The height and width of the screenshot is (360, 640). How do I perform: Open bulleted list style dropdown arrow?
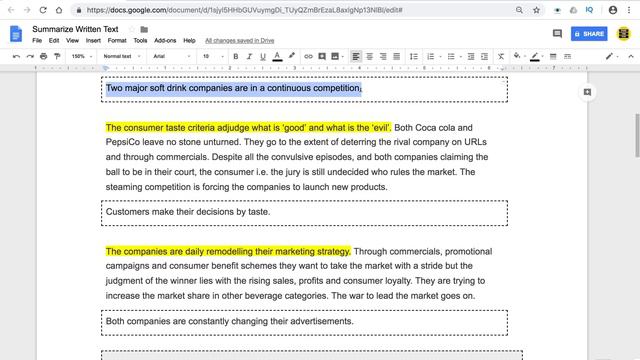(461, 57)
